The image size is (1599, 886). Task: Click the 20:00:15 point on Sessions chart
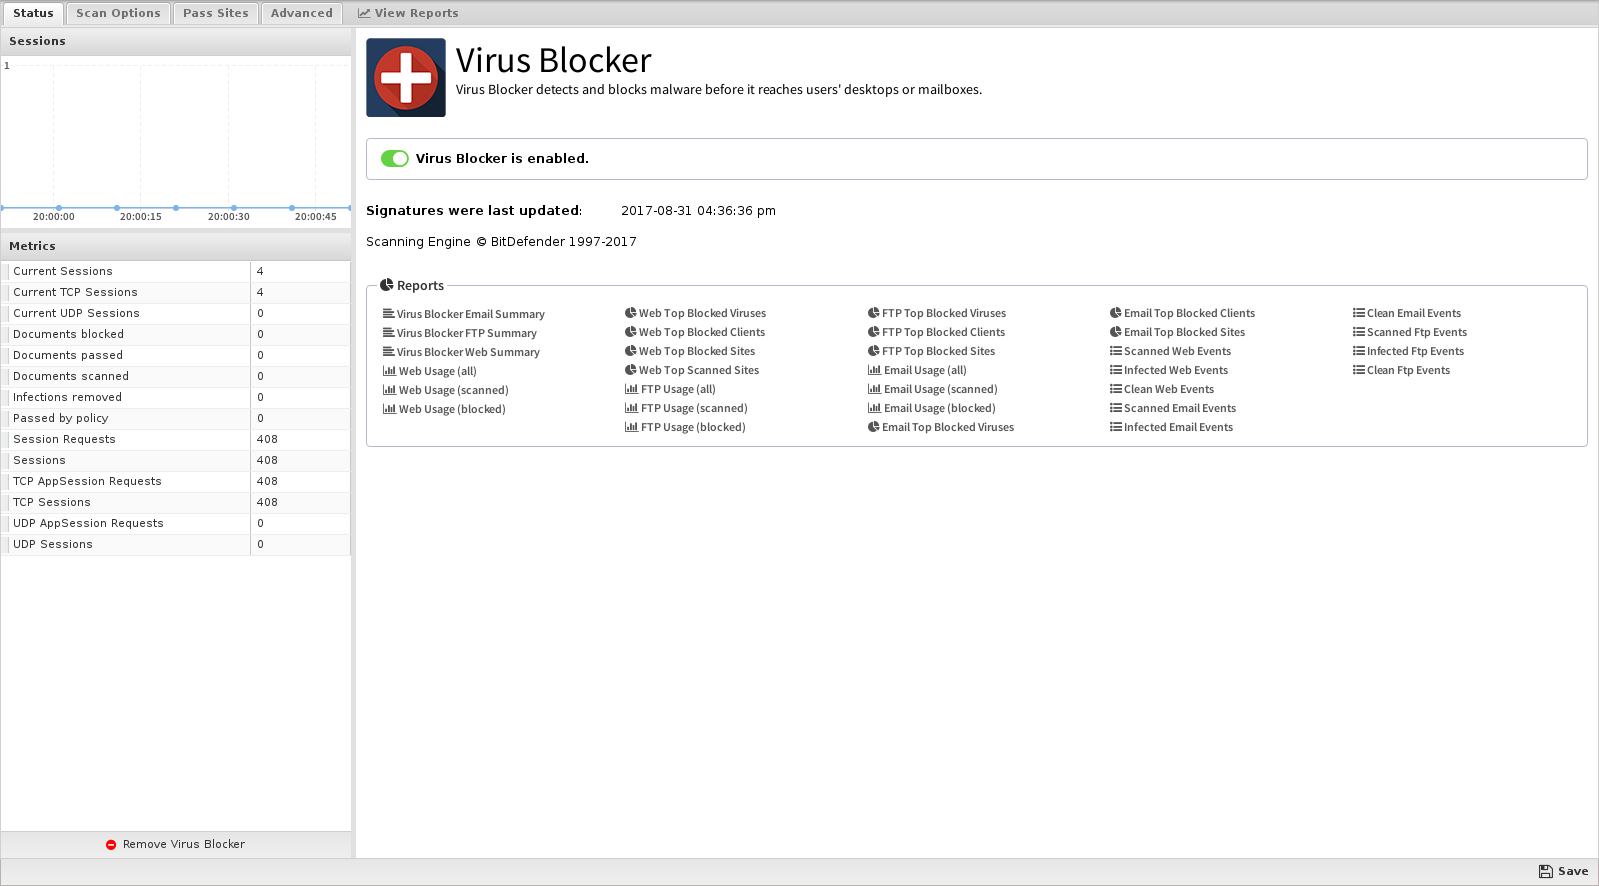point(117,208)
